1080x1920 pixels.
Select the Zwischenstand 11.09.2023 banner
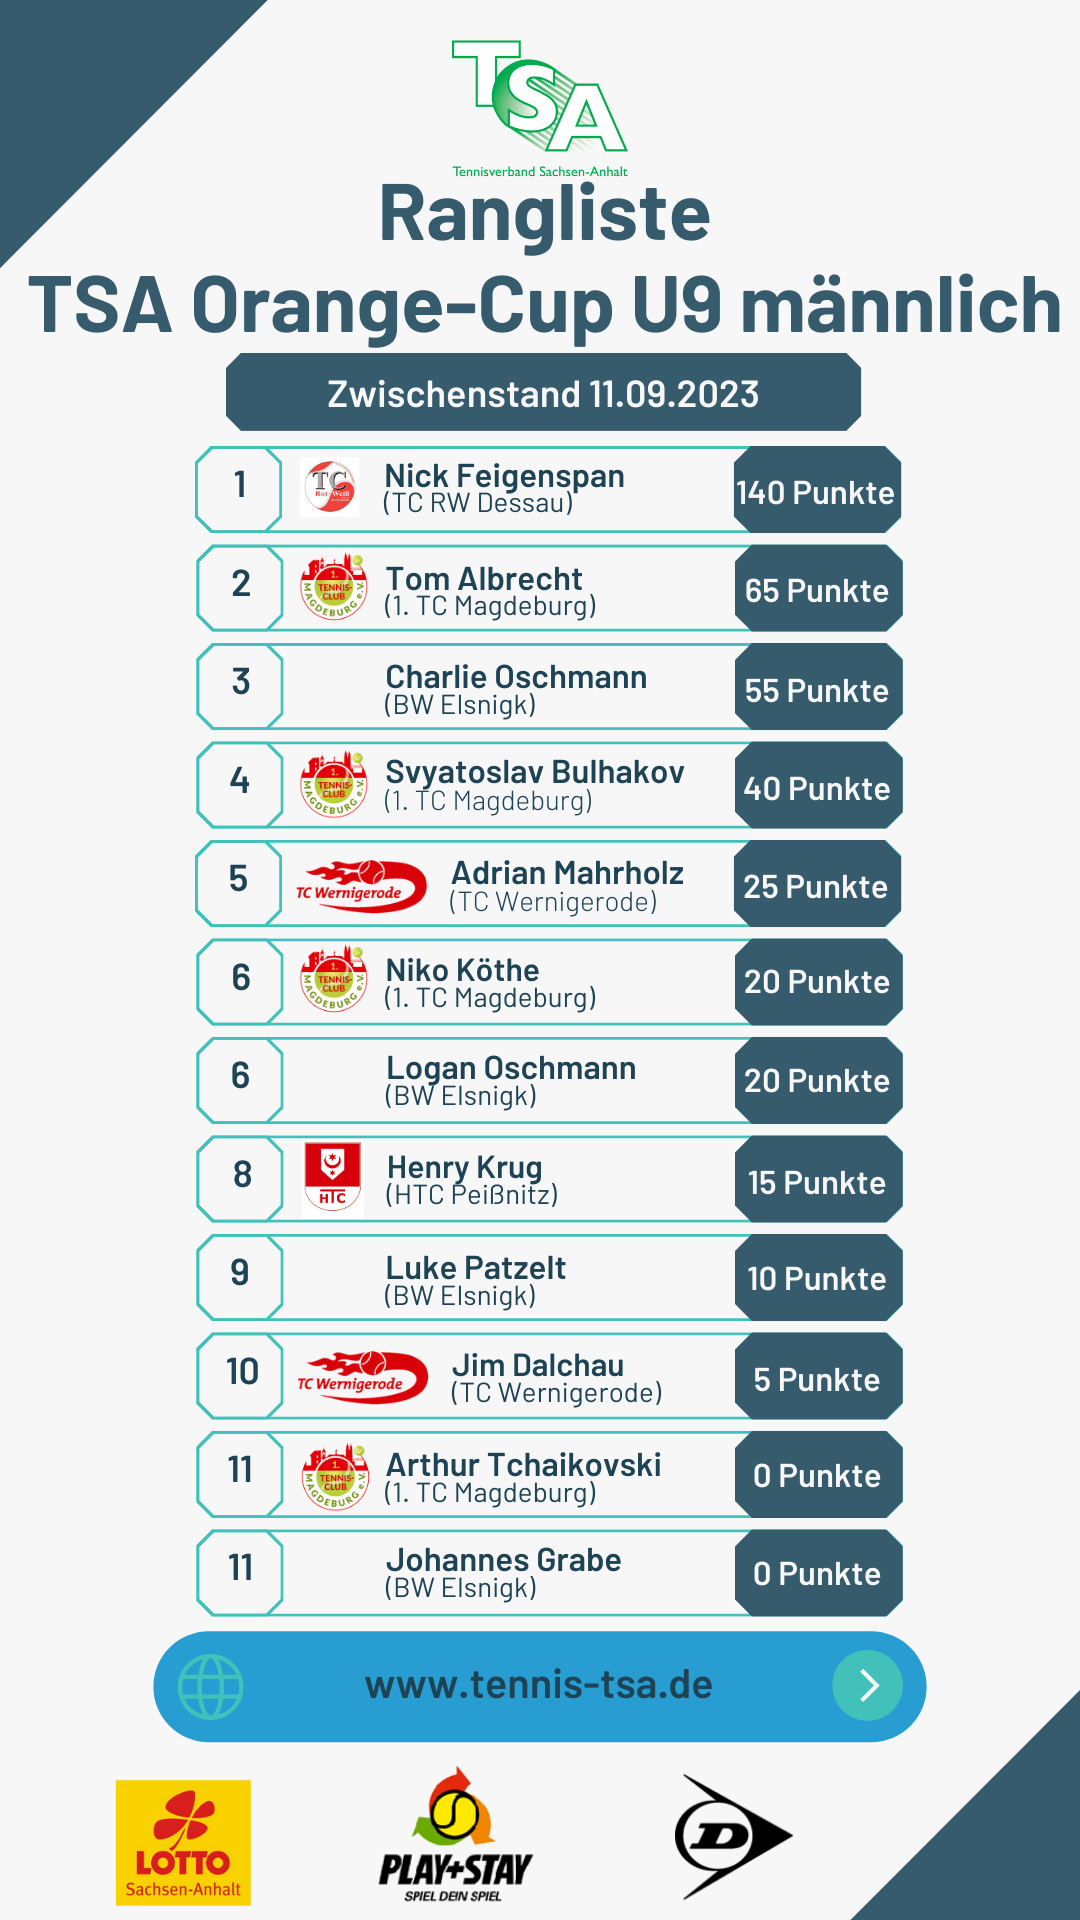[543, 393]
